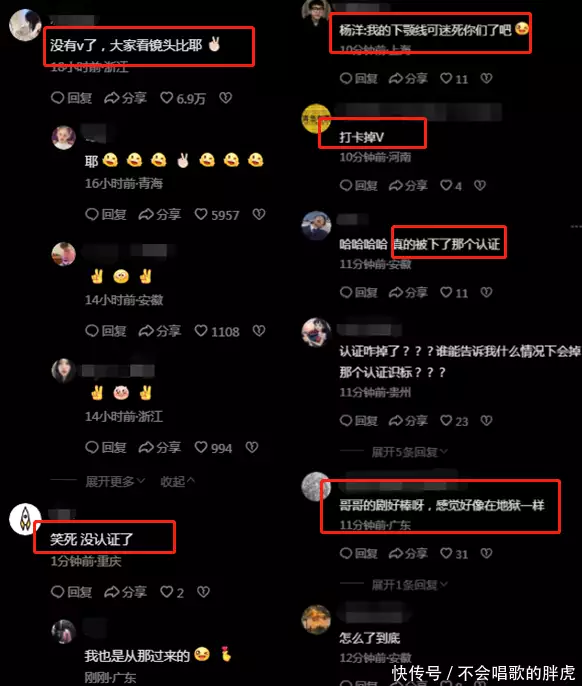Expand 展开1条回复 under 广东 comment
The height and width of the screenshot is (686, 582).
tap(409, 584)
